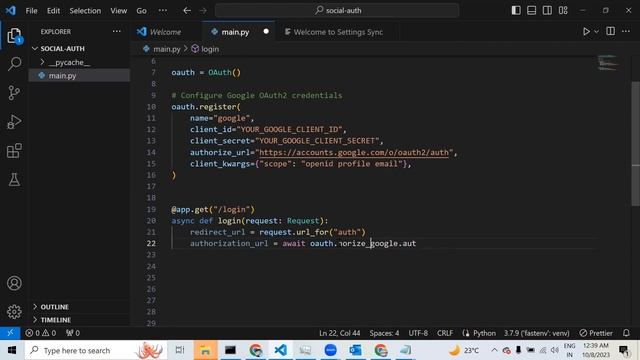Go forward with the right arrow
Viewport: 640px width, 360px height.
tap(203, 11)
